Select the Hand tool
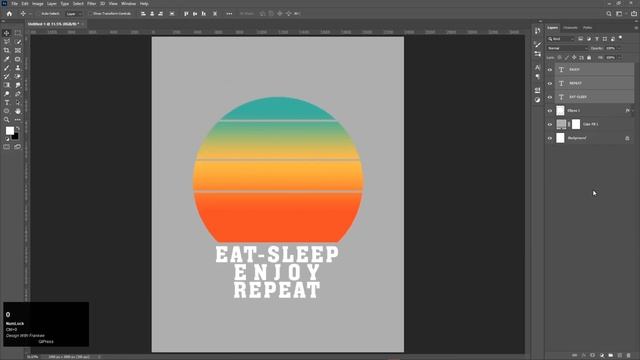This screenshot has width=640, height=360. 18,111
